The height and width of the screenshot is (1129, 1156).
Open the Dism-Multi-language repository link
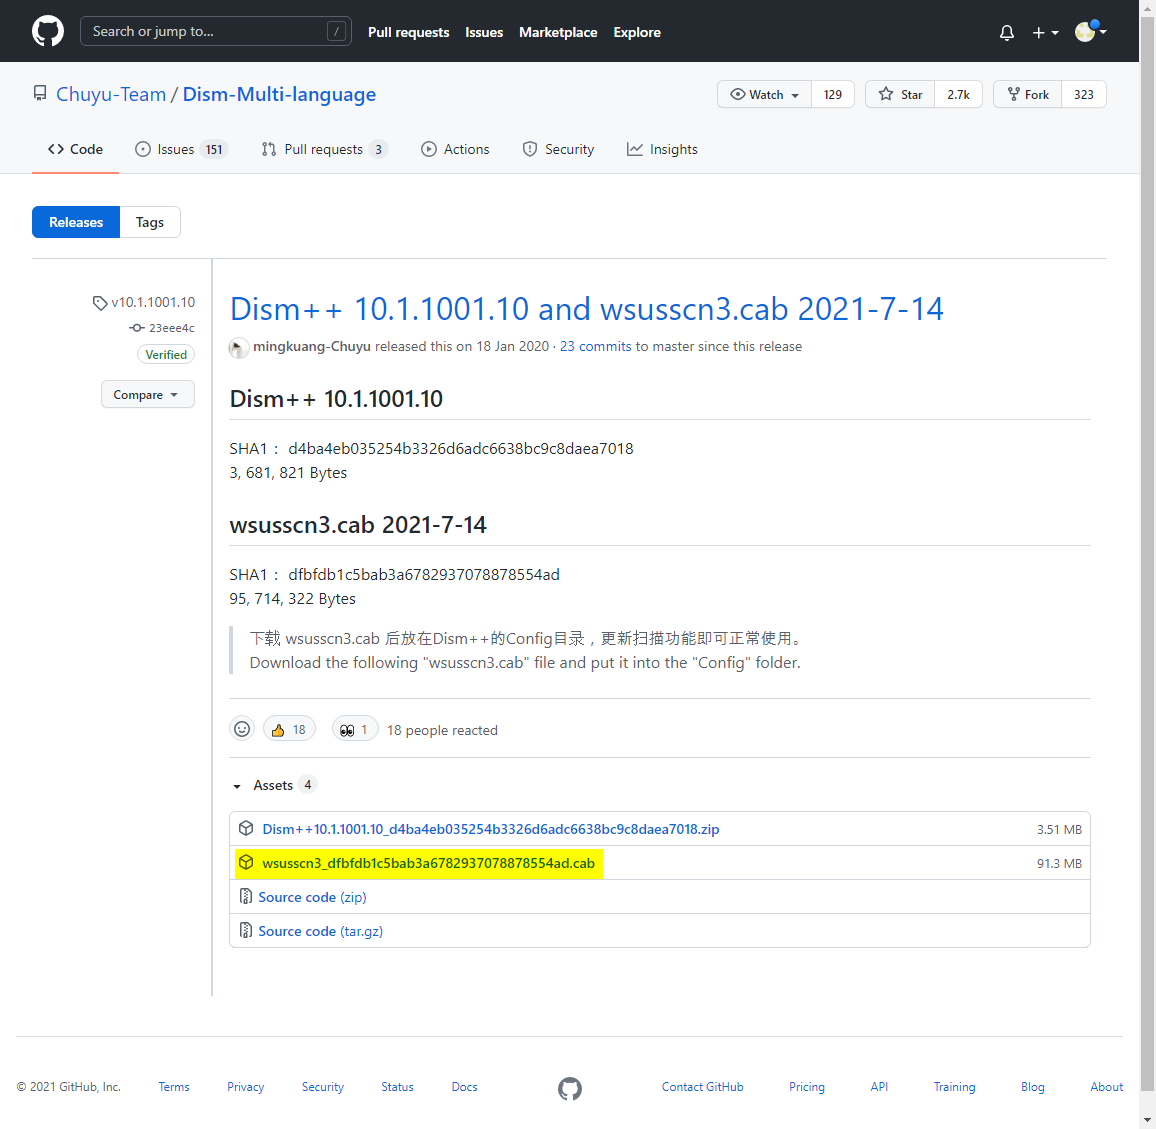point(279,94)
